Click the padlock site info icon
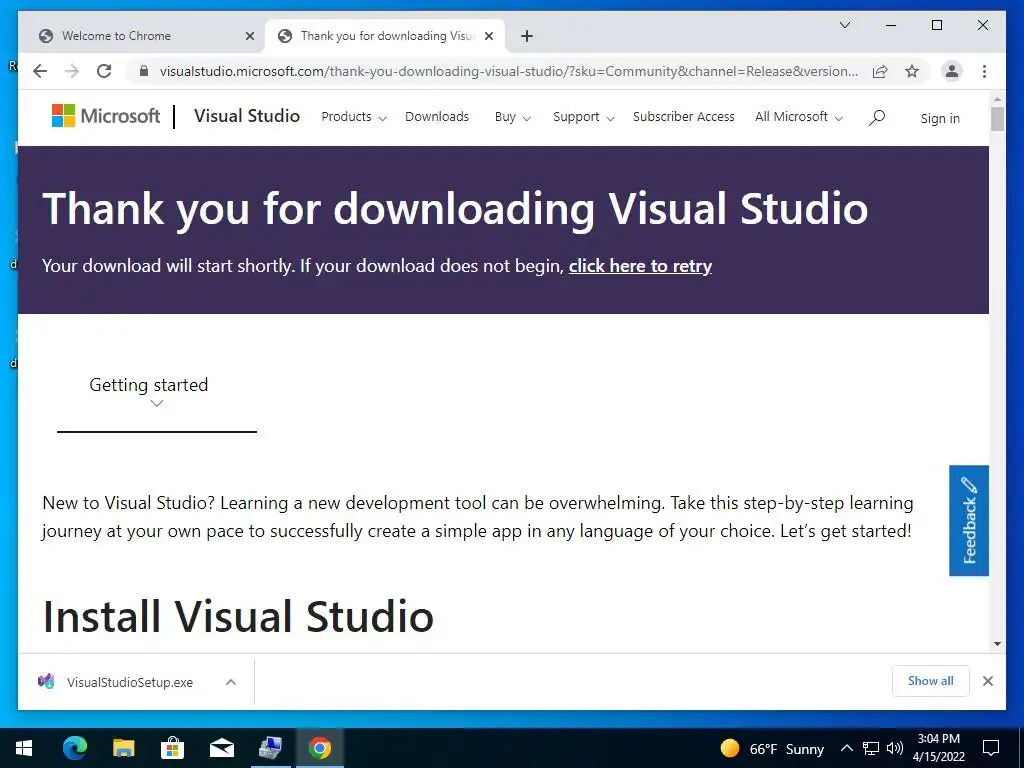The image size is (1024, 768). [x=144, y=71]
